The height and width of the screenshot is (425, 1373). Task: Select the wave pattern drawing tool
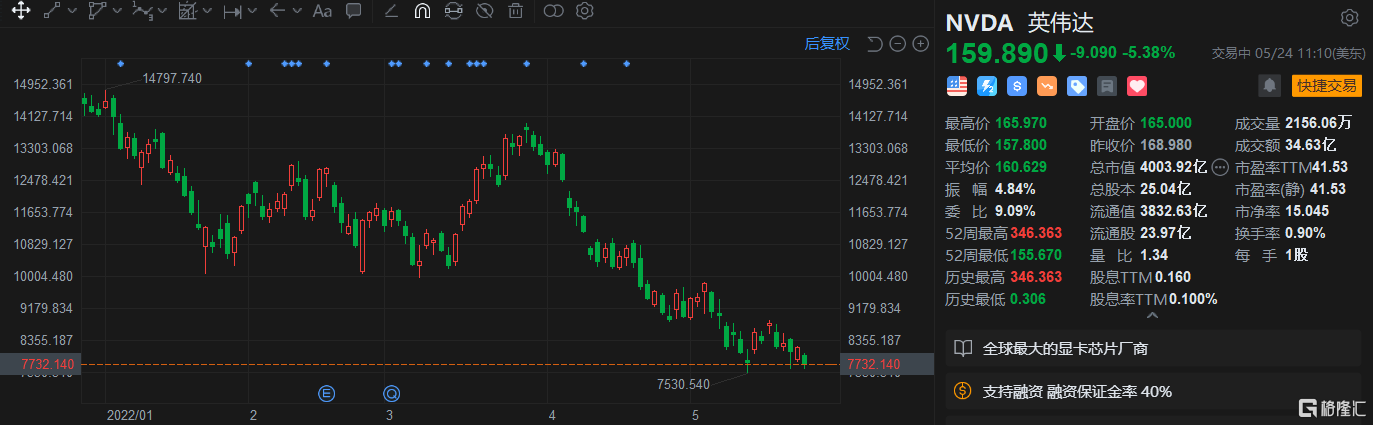[x=142, y=12]
